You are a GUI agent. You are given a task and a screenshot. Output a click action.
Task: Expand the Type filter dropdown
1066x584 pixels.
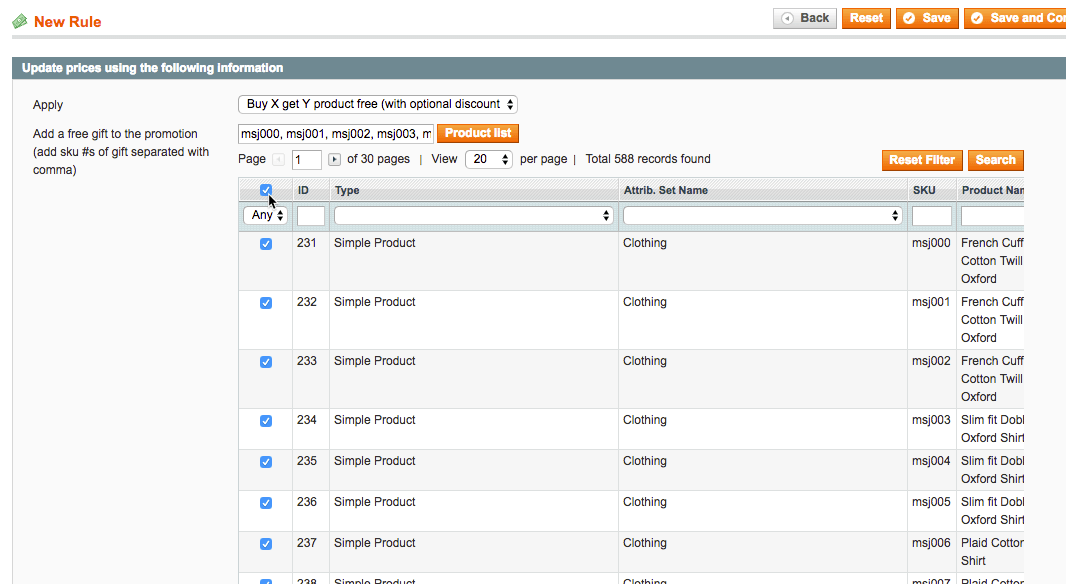click(474, 216)
